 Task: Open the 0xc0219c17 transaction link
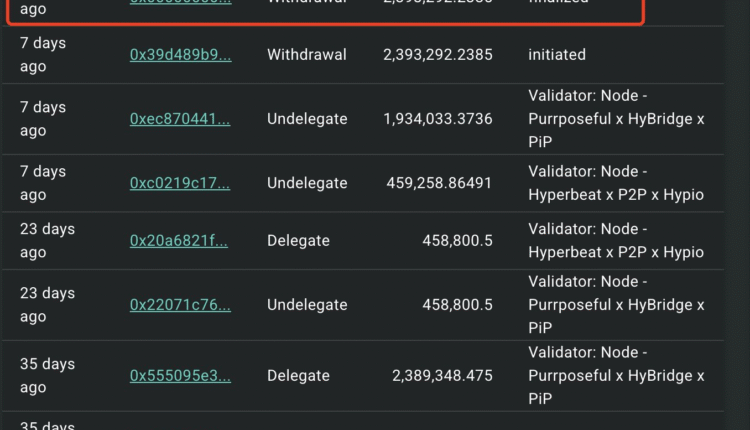pos(180,183)
